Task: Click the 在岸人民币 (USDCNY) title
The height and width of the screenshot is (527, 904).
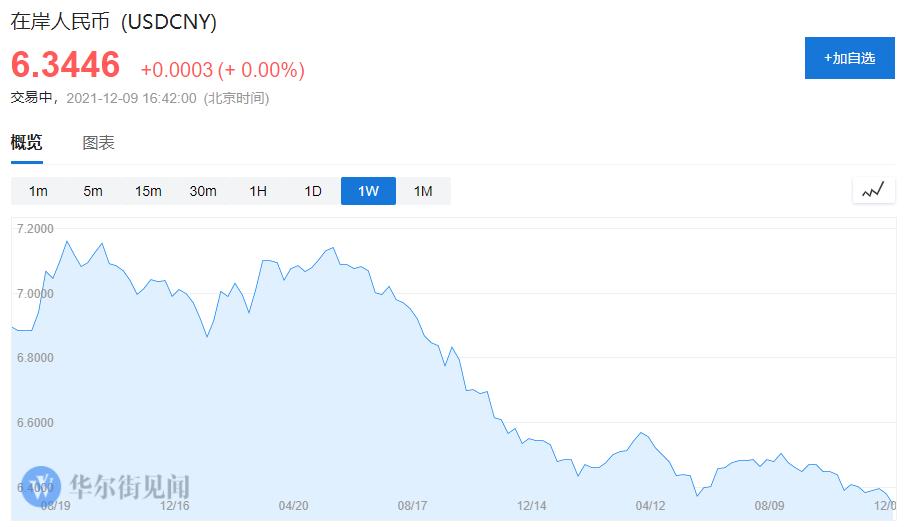Action: (x=114, y=21)
